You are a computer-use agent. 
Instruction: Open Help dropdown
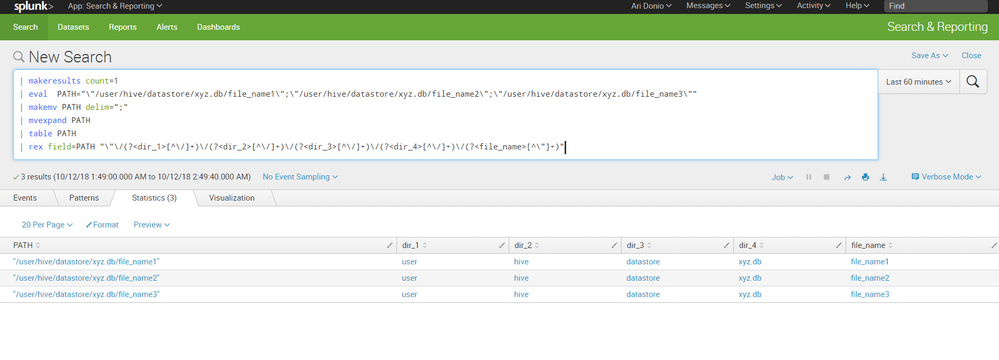click(x=857, y=6)
